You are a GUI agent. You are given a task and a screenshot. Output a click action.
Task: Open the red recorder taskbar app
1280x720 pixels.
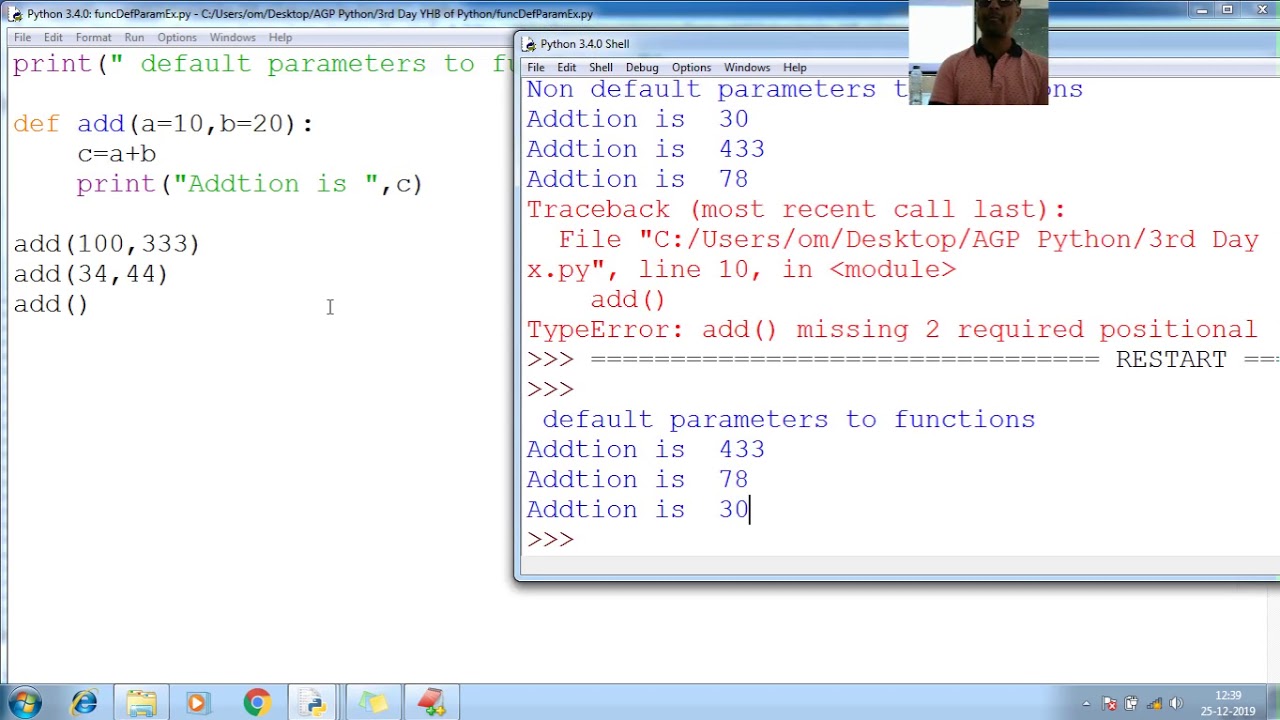[x=432, y=703]
